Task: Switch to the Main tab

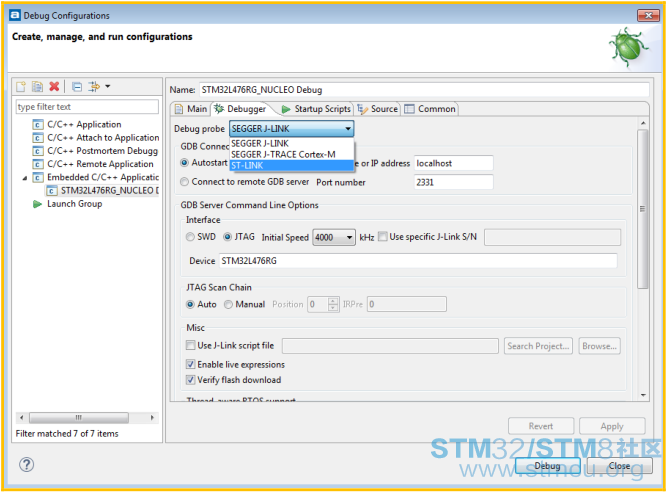Action: [191, 109]
